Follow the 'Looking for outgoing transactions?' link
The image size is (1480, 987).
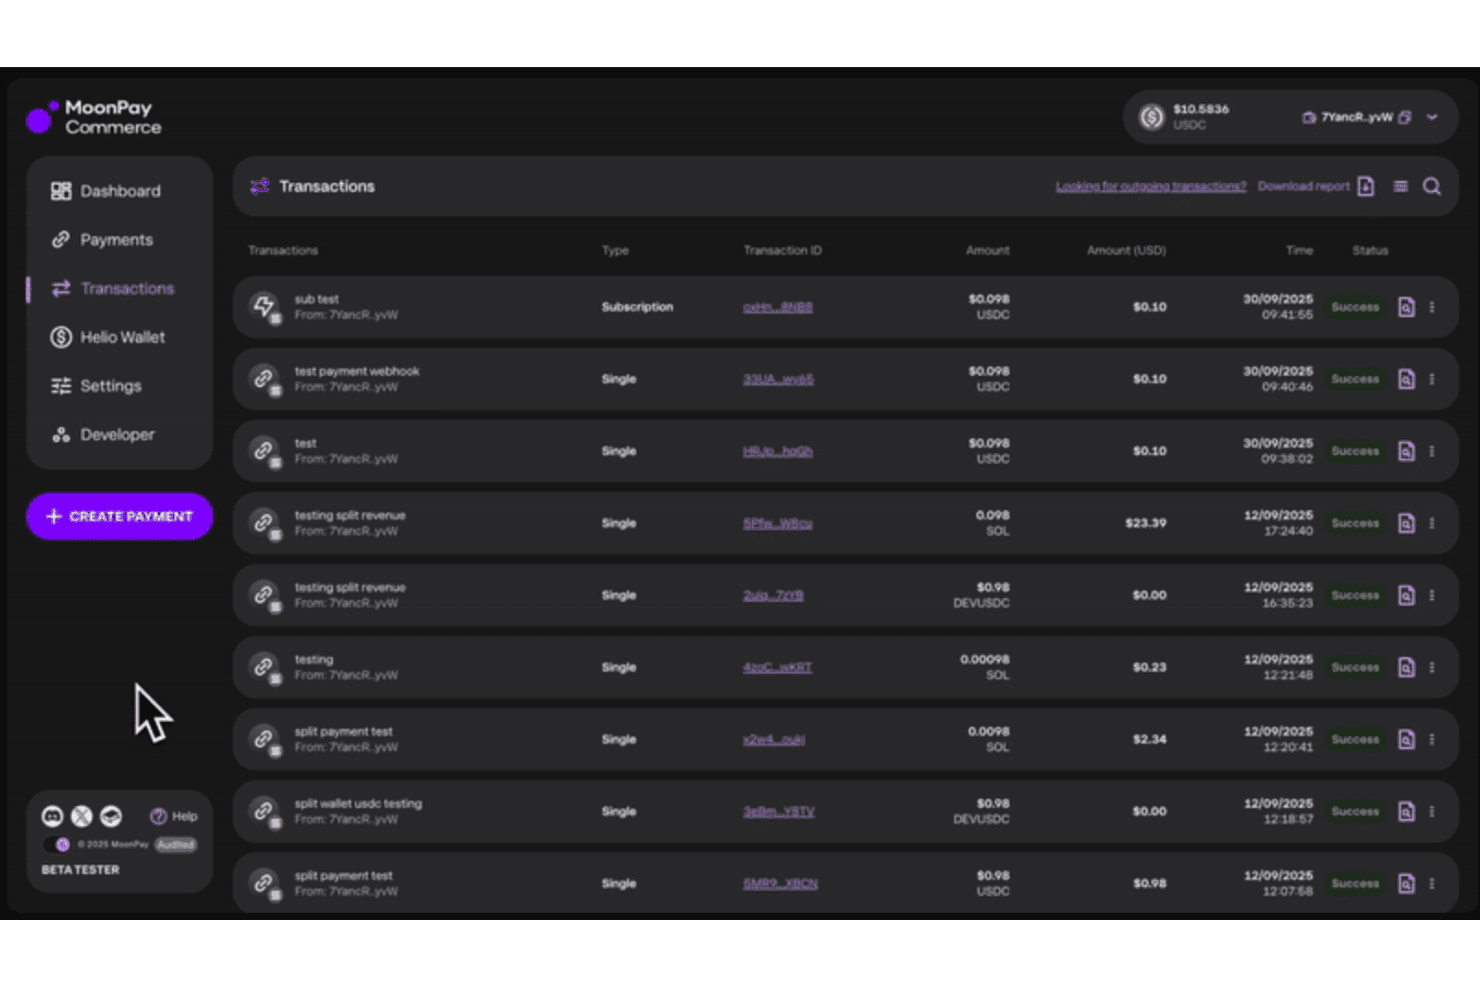click(1151, 186)
